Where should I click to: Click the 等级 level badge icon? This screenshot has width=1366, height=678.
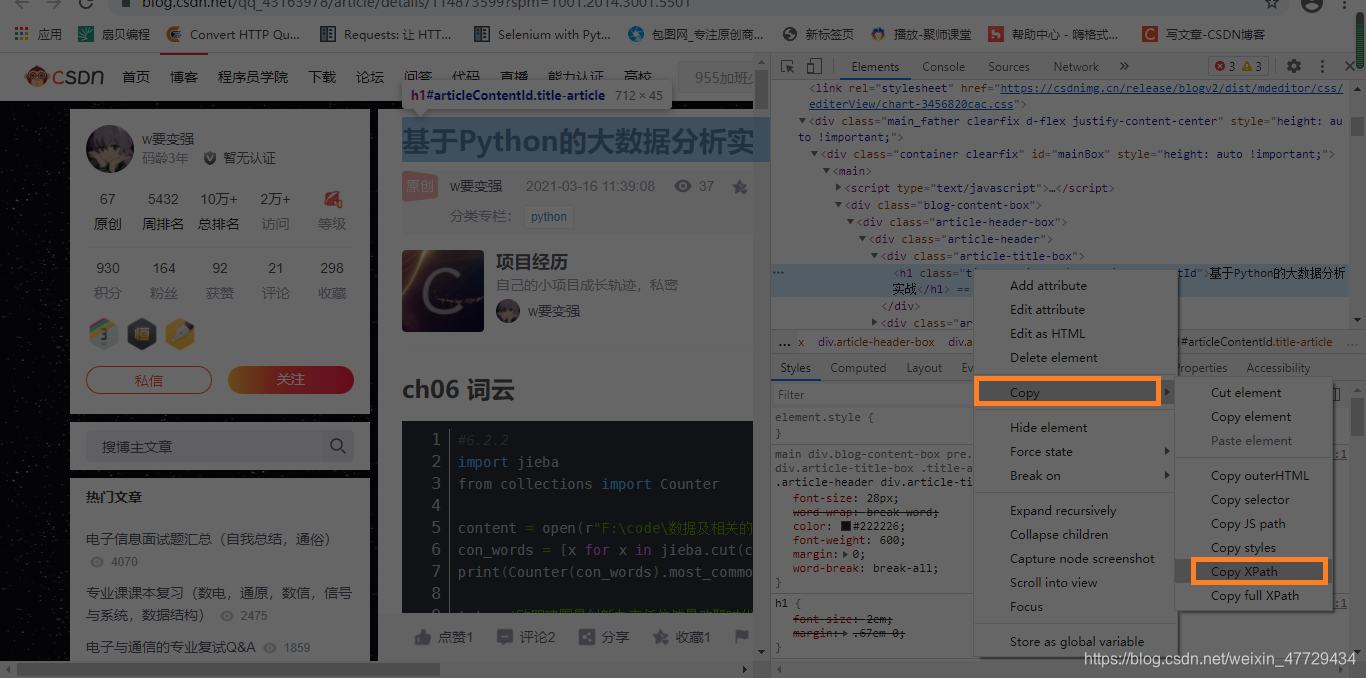tap(333, 199)
